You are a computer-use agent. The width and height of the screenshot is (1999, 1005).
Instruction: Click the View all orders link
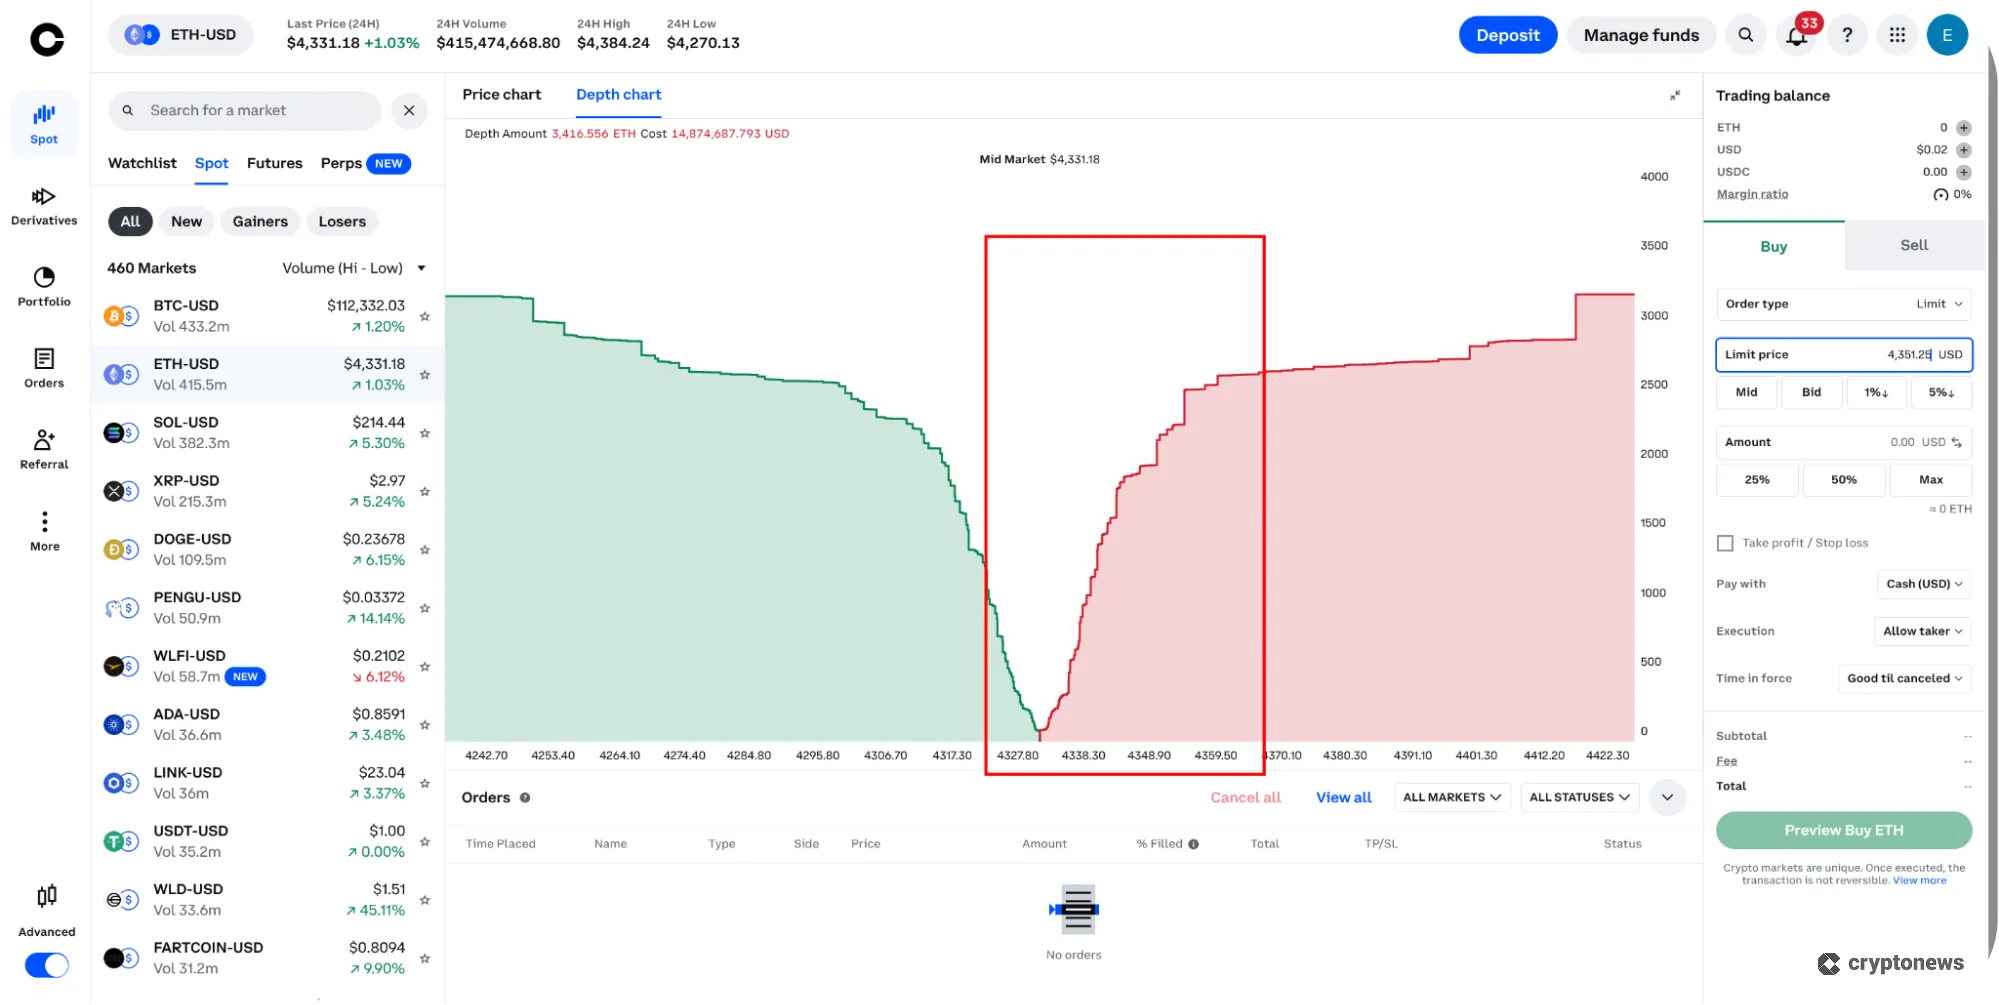pos(1343,797)
